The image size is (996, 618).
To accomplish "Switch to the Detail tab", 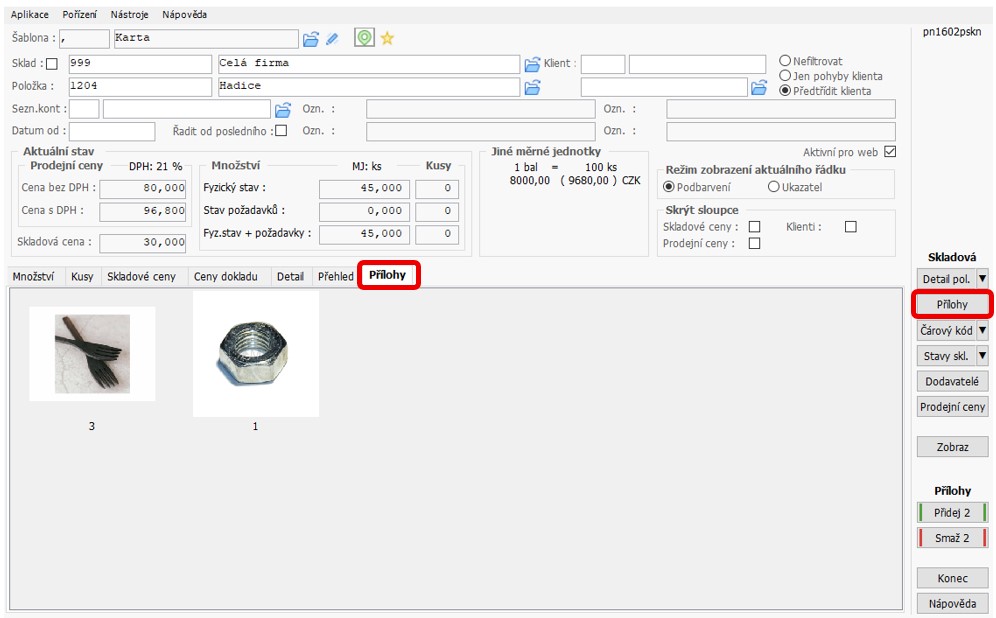I will (290, 276).
